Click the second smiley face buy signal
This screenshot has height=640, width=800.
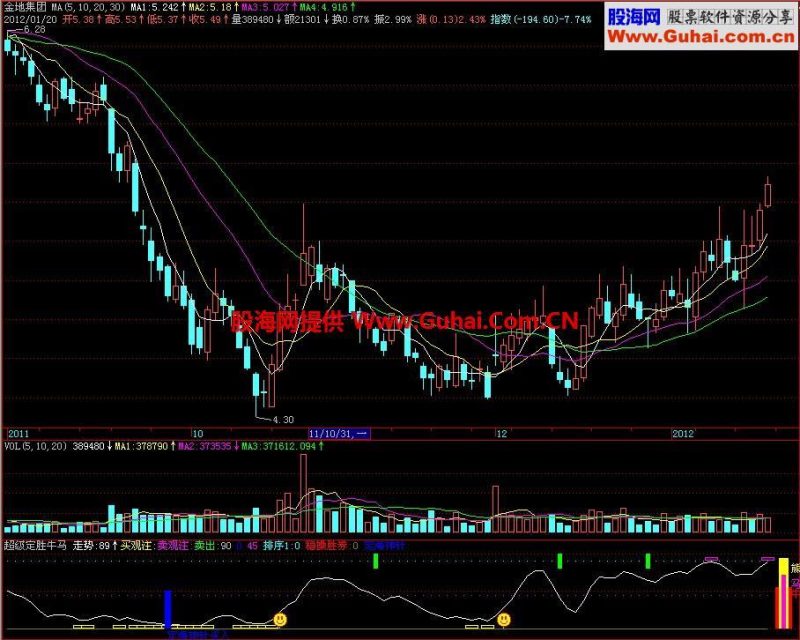point(504,620)
